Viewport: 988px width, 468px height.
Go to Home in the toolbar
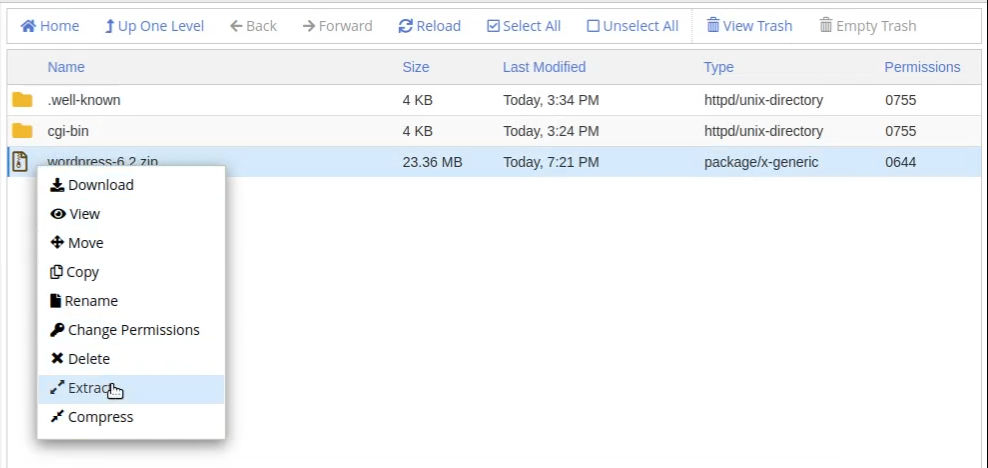pos(50,26)
